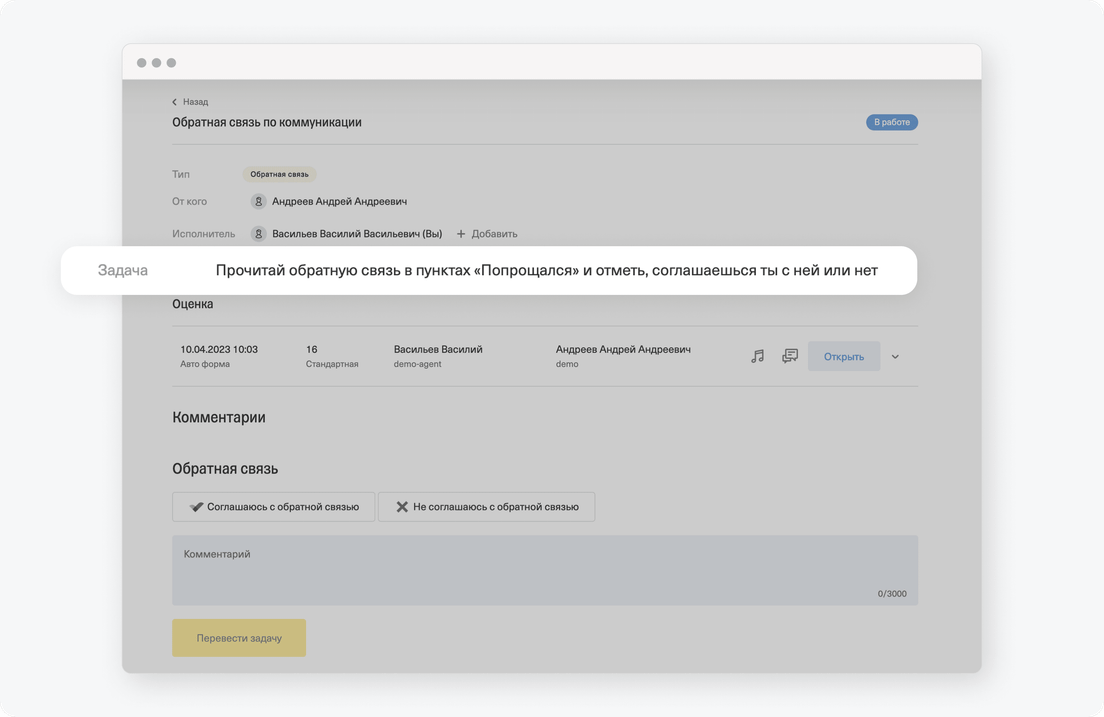
Task: Click the evaluation date 10.04.2023 10:03
Action: (219, 349)
